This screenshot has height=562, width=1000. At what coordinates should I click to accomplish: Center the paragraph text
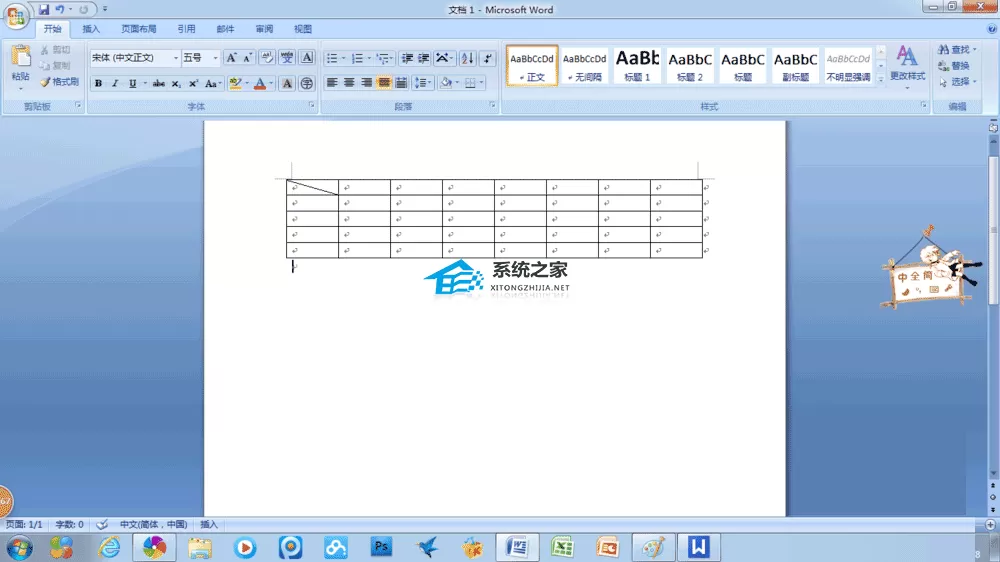point(349,83)
